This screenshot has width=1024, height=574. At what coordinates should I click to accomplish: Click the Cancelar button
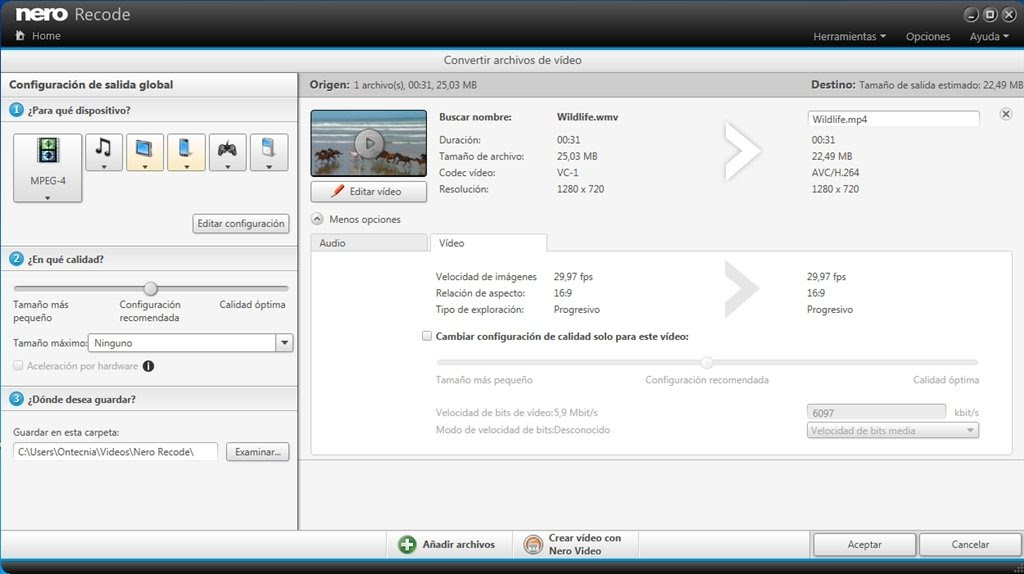pos(970,545)
